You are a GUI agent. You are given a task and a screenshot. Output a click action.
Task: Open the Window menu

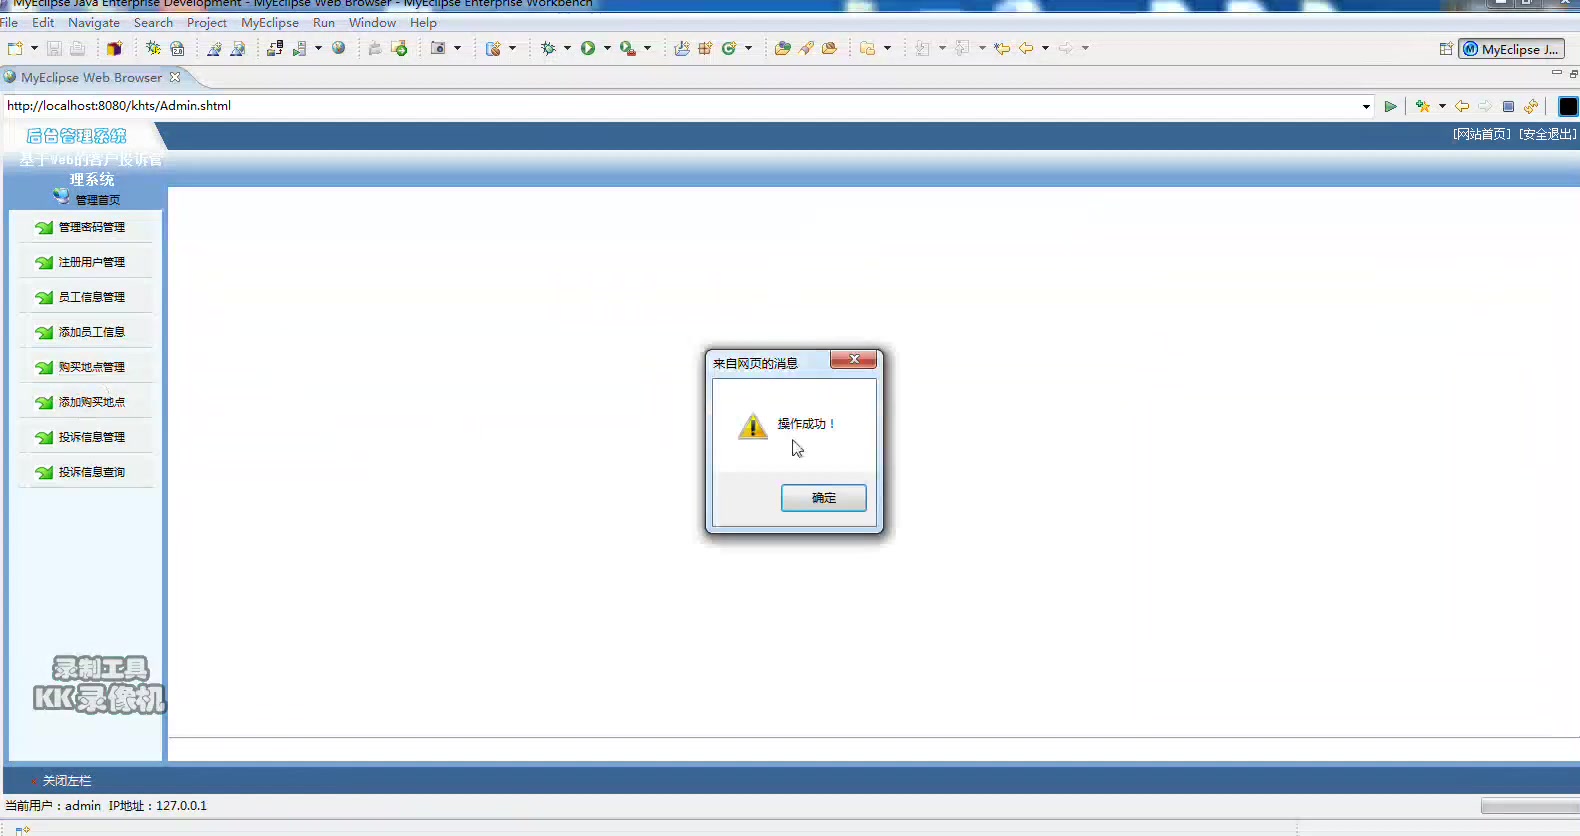pos(372,22)
